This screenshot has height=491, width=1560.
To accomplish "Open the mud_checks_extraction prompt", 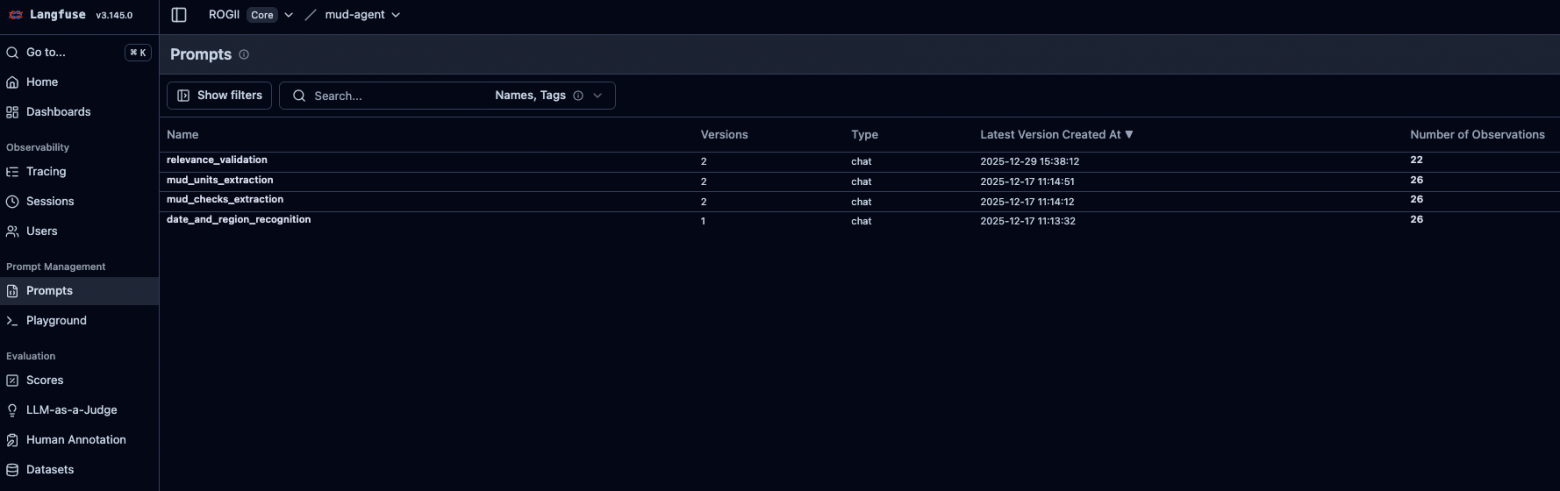I will tap(225, 200).
